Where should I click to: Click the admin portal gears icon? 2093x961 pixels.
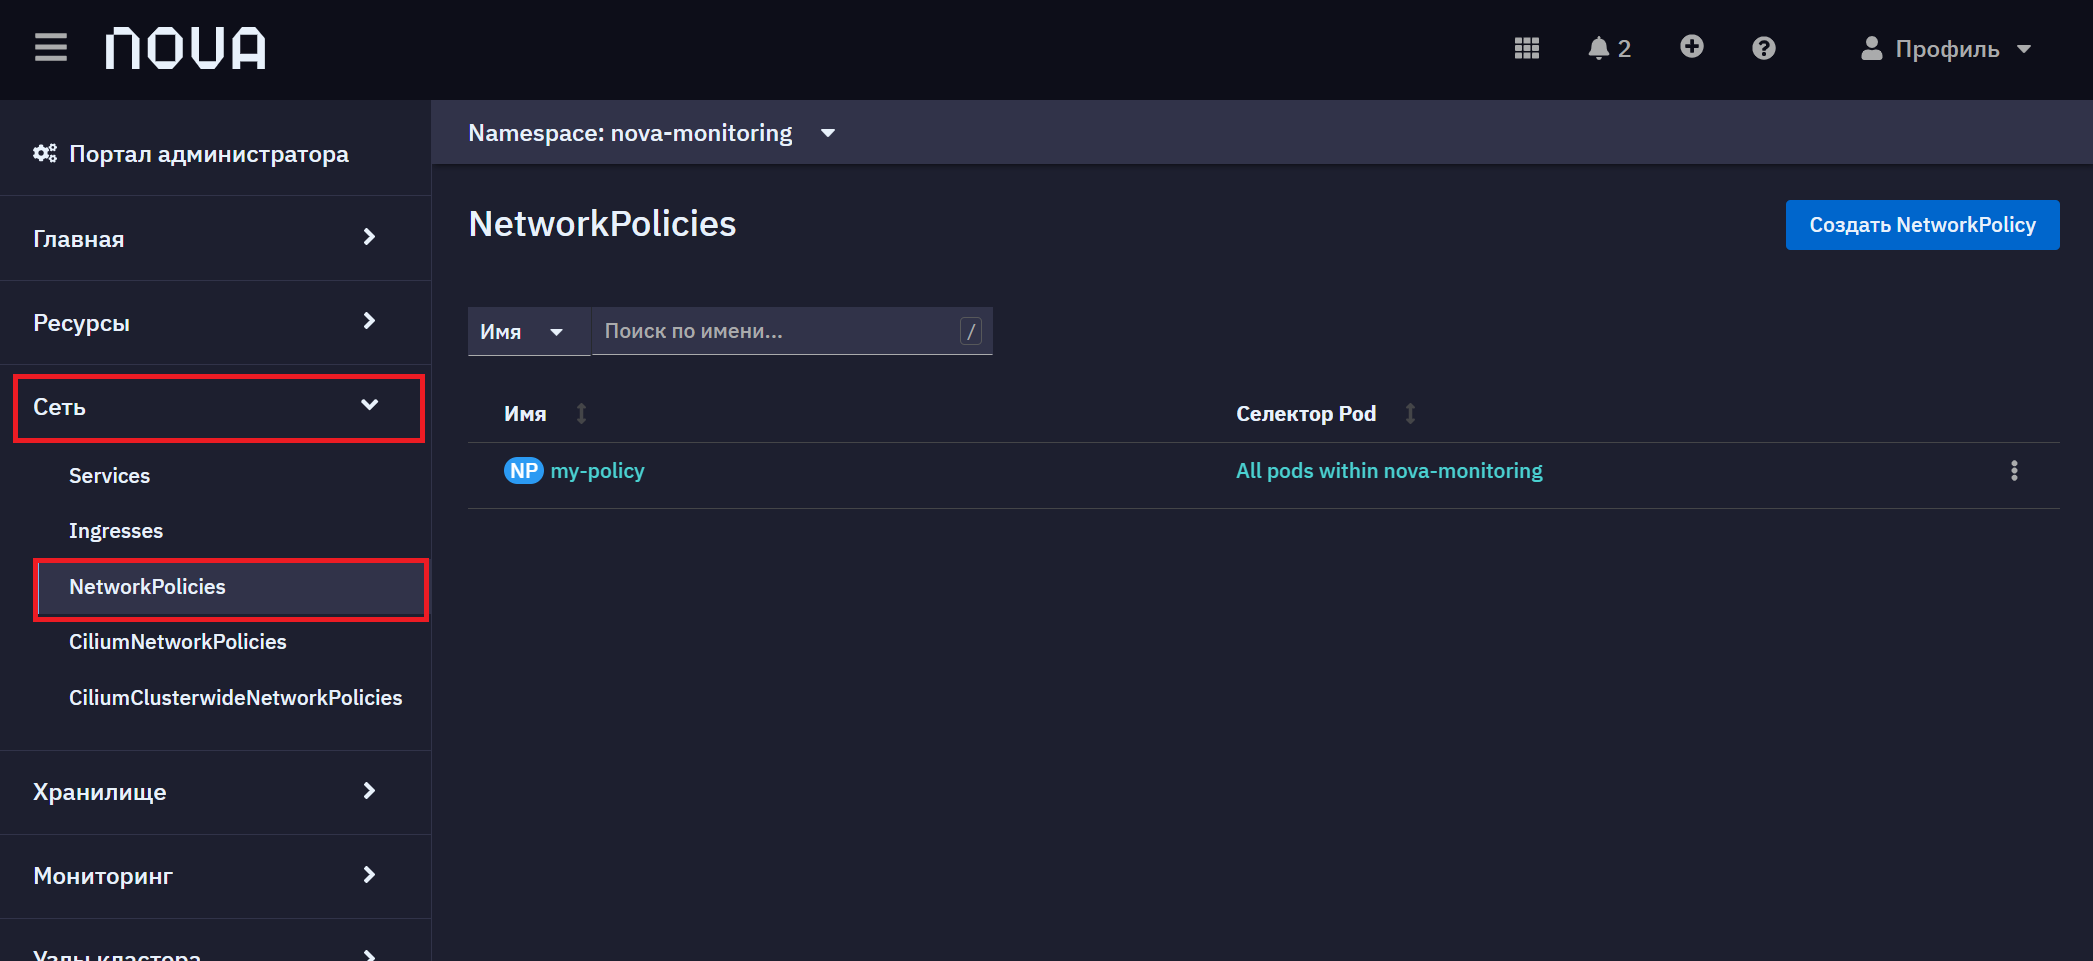(45, 153)
